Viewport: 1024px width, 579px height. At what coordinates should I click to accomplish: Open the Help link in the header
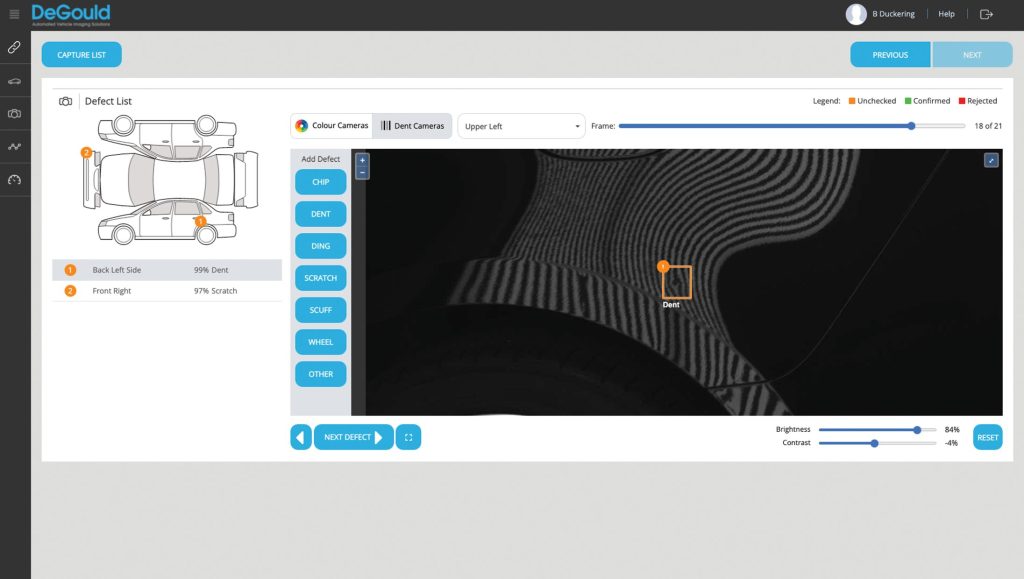click(x=946, y=13)
